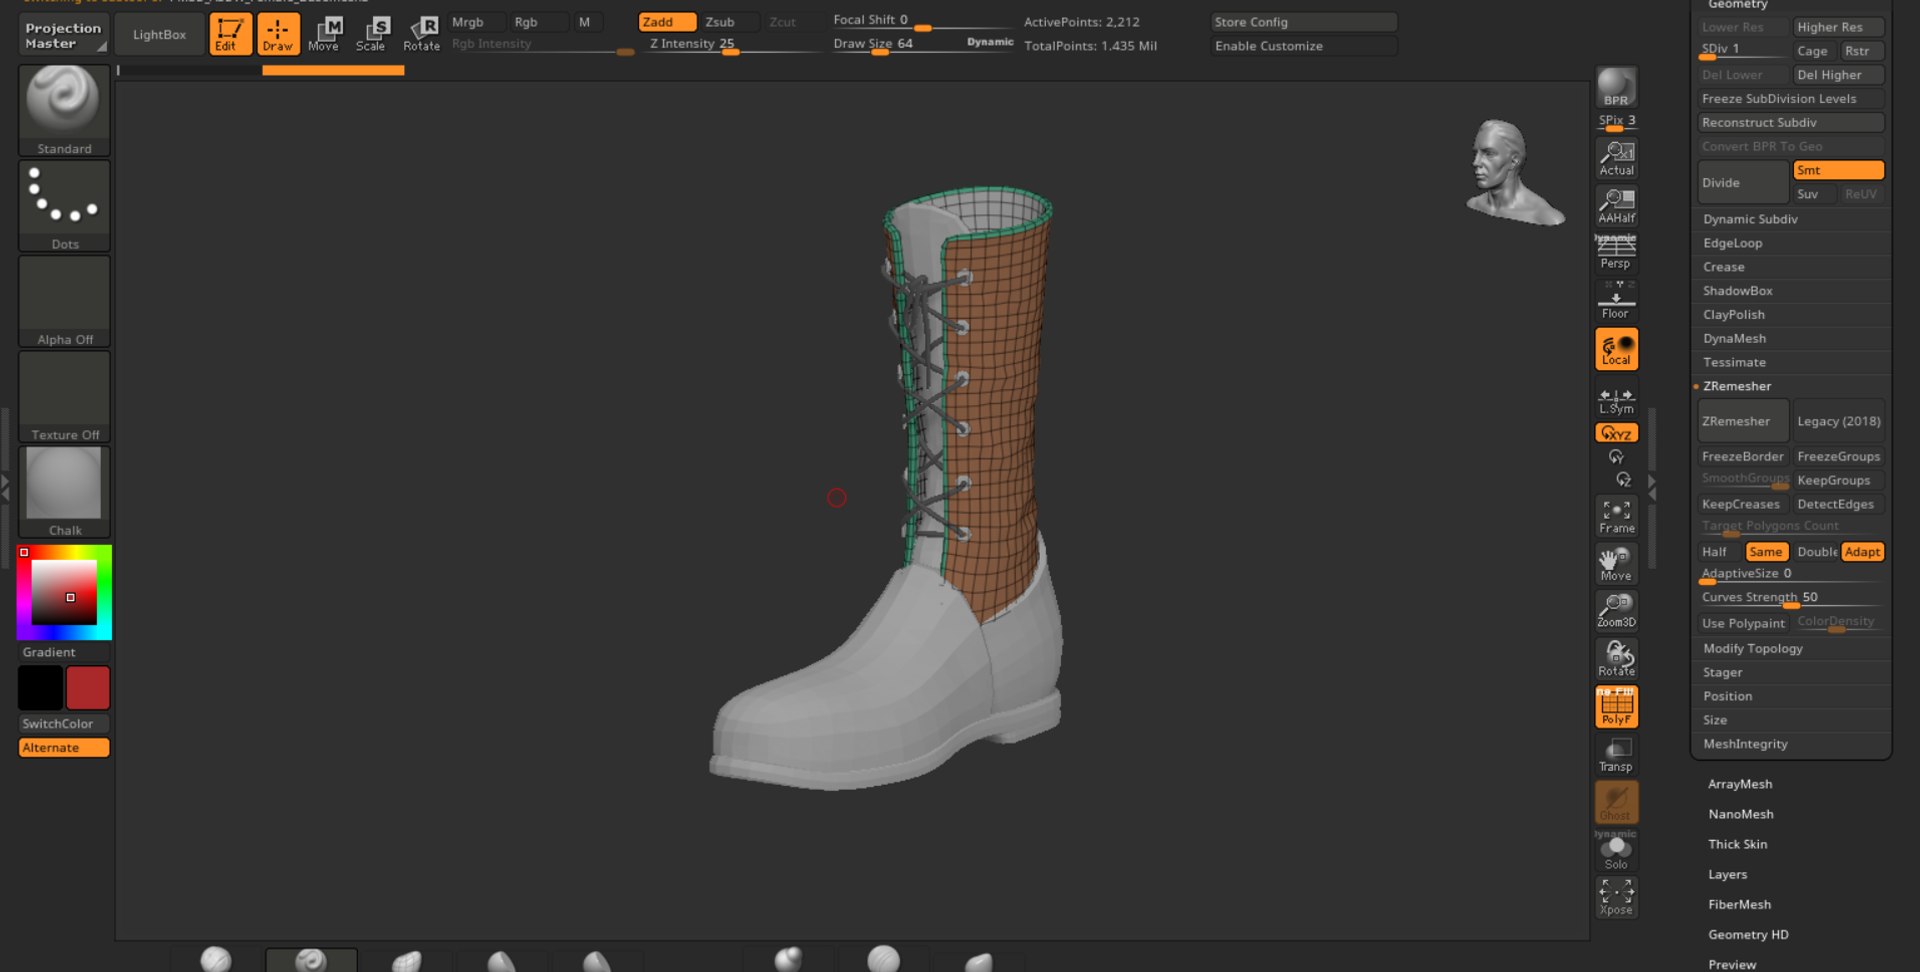Open the Layers palette
1920x972 pixels.
1727,874
